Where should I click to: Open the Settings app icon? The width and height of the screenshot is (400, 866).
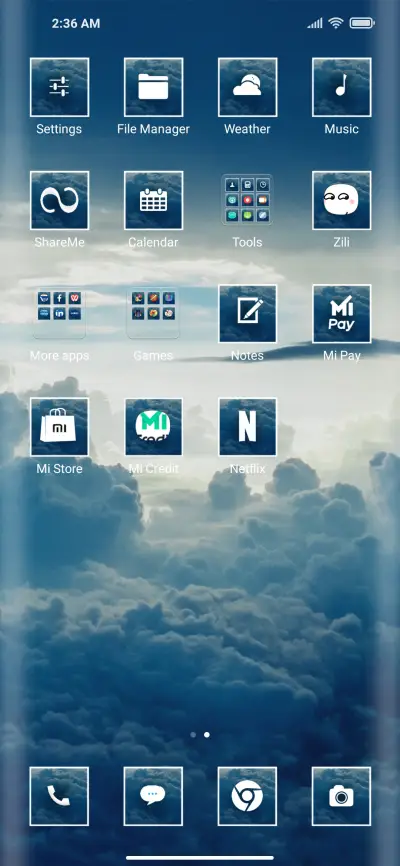(59, 87)
